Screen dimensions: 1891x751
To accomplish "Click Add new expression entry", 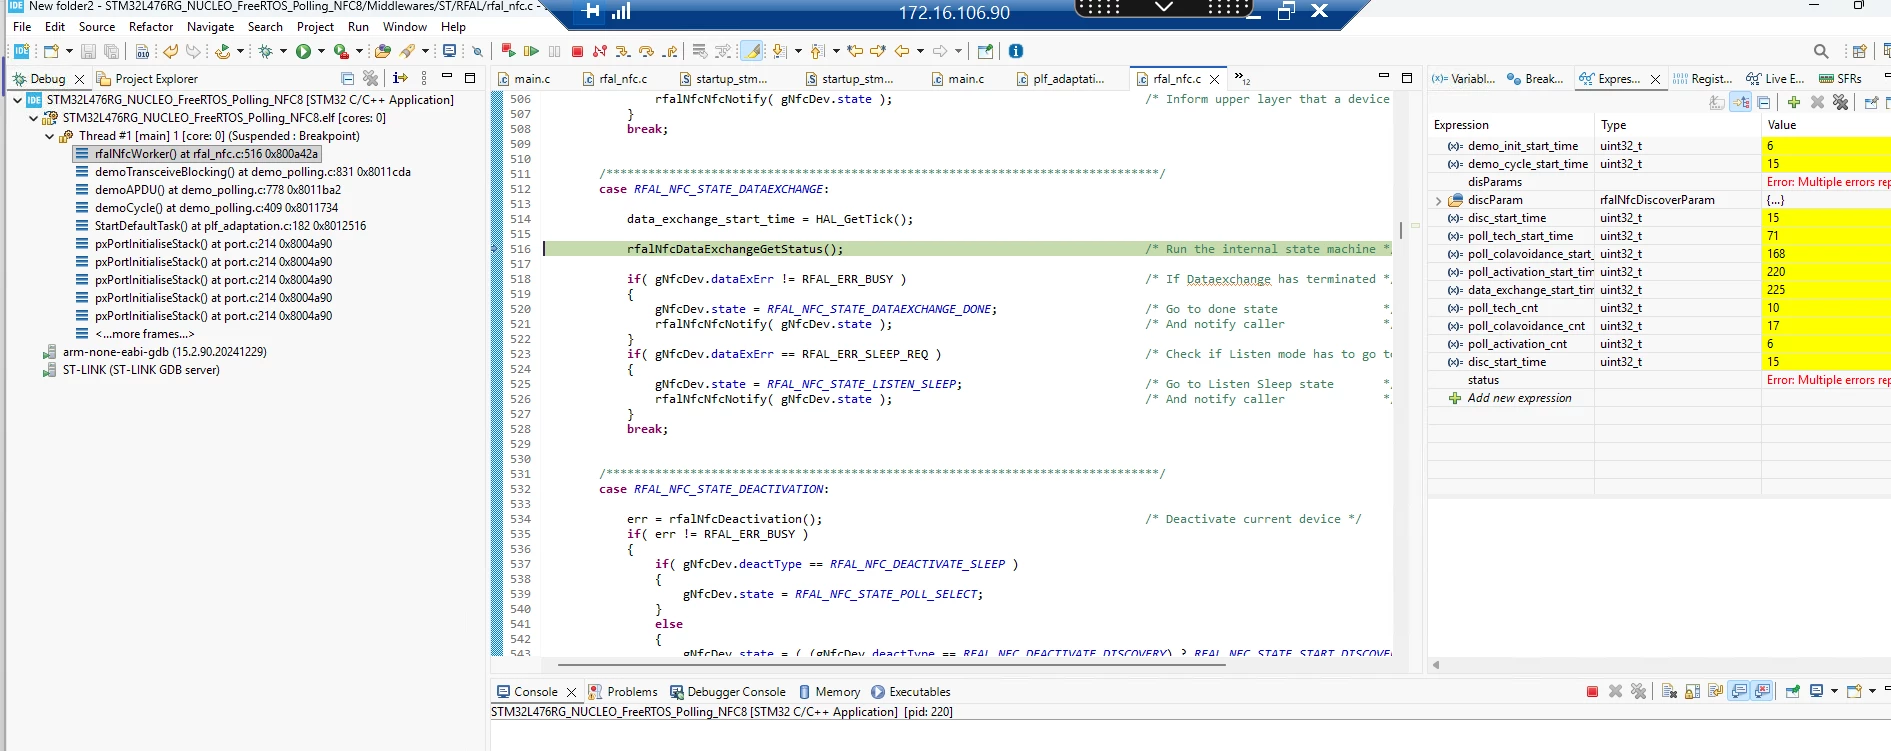I will [x=1519, y=398].
